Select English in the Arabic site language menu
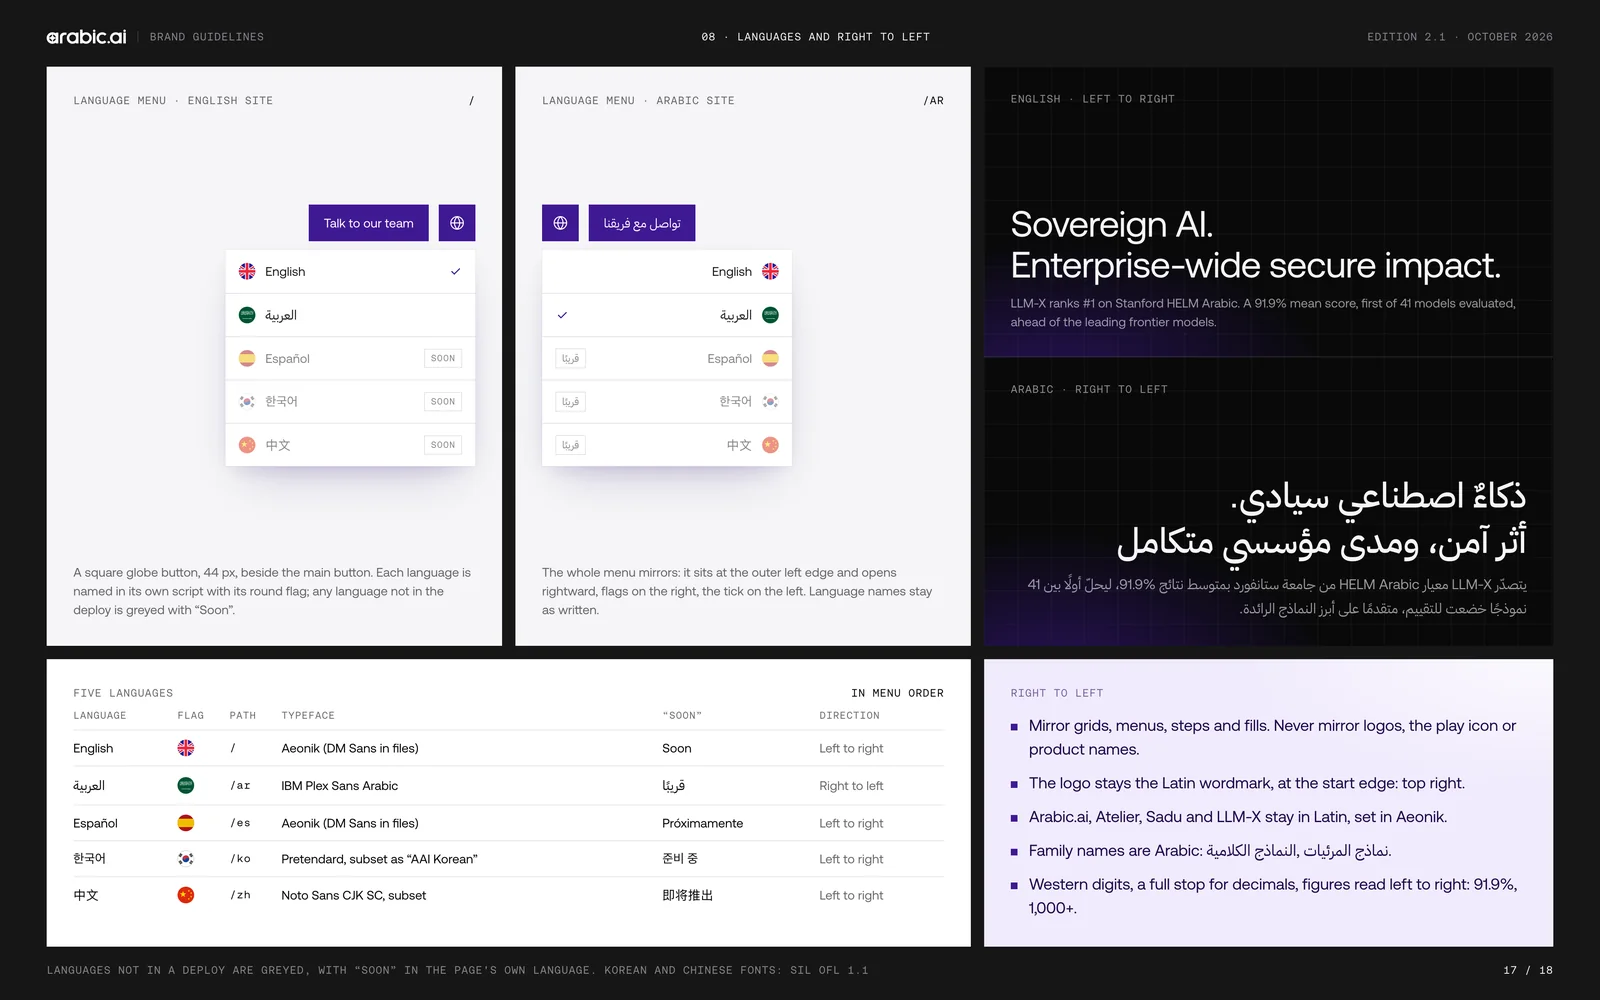 (667, 271)
